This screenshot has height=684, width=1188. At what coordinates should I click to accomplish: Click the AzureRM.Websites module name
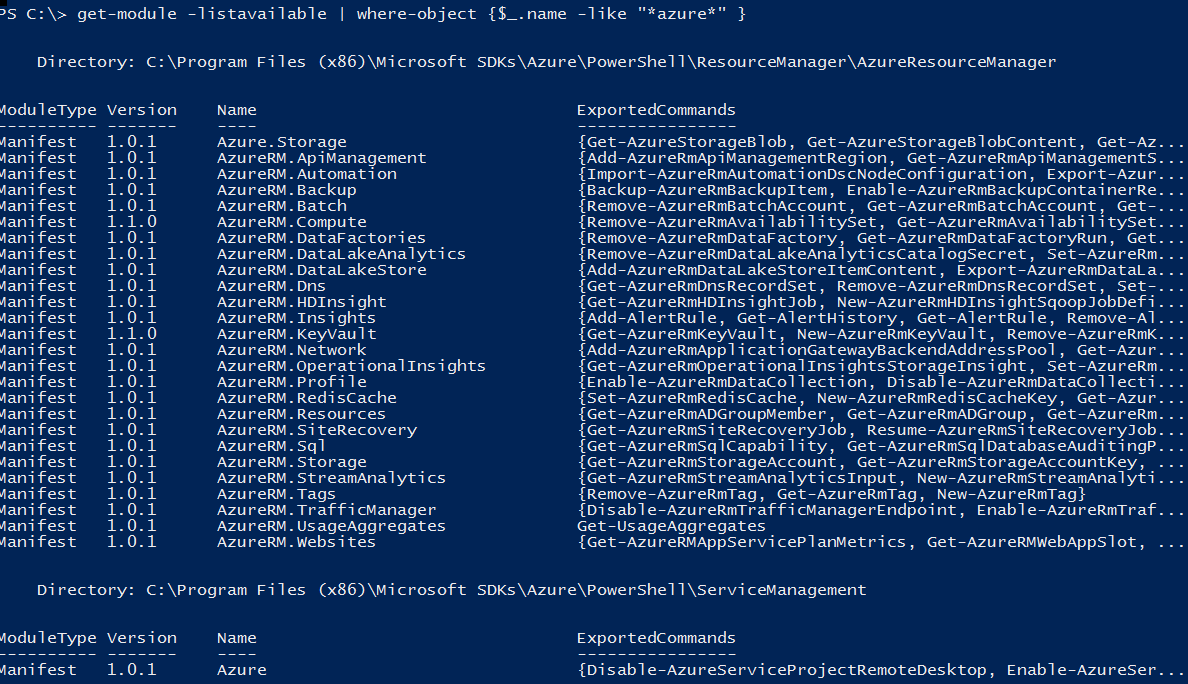point(296,542)
